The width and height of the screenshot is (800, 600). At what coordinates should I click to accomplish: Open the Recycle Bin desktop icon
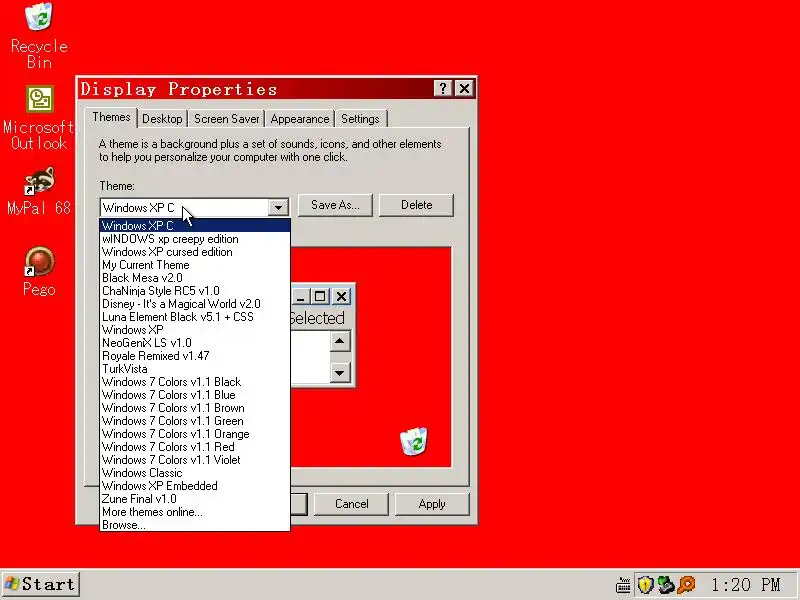coord(39,36)
